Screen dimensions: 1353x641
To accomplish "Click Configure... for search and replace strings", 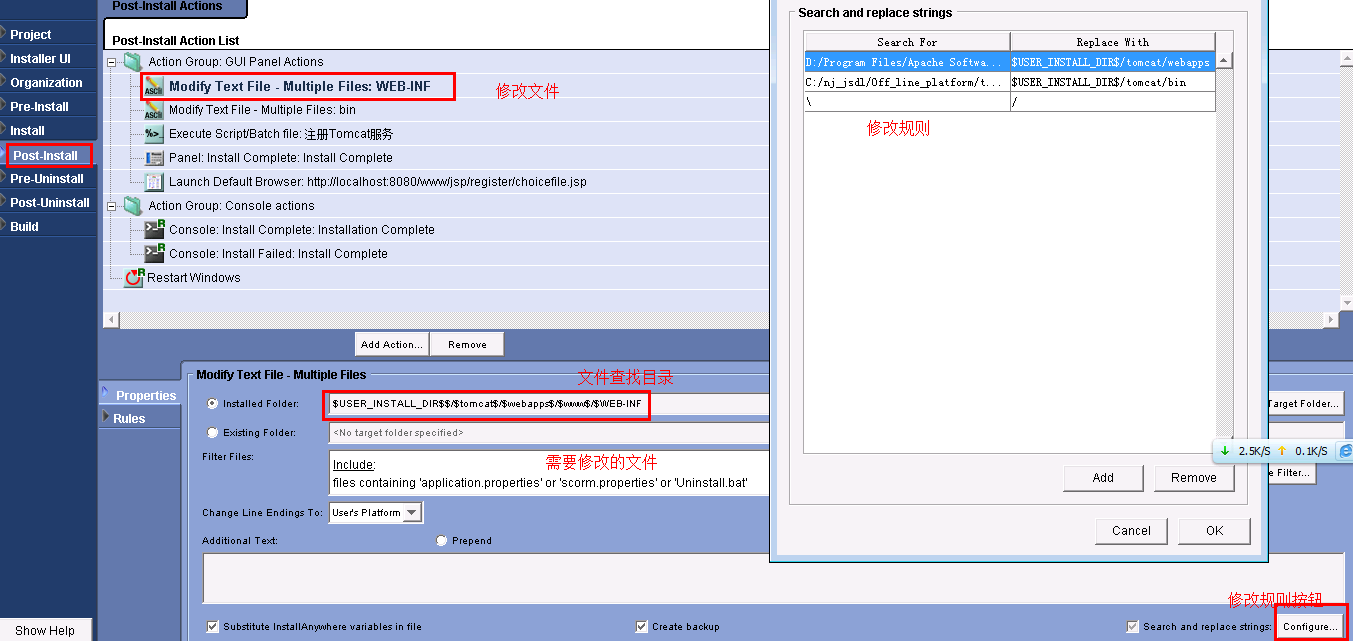I will coord(1310,626).
